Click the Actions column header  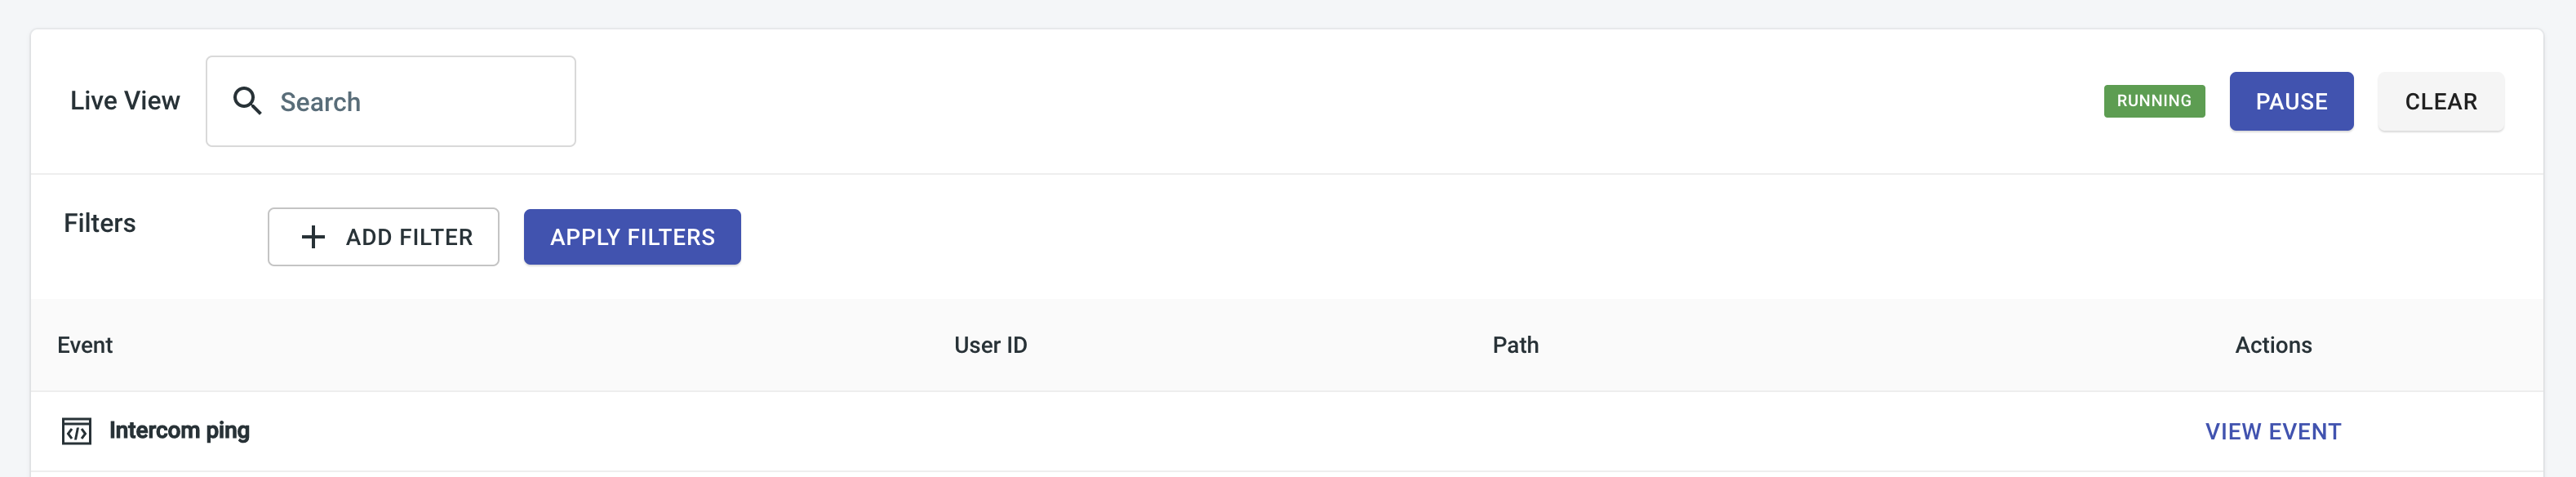(2273, 345)
